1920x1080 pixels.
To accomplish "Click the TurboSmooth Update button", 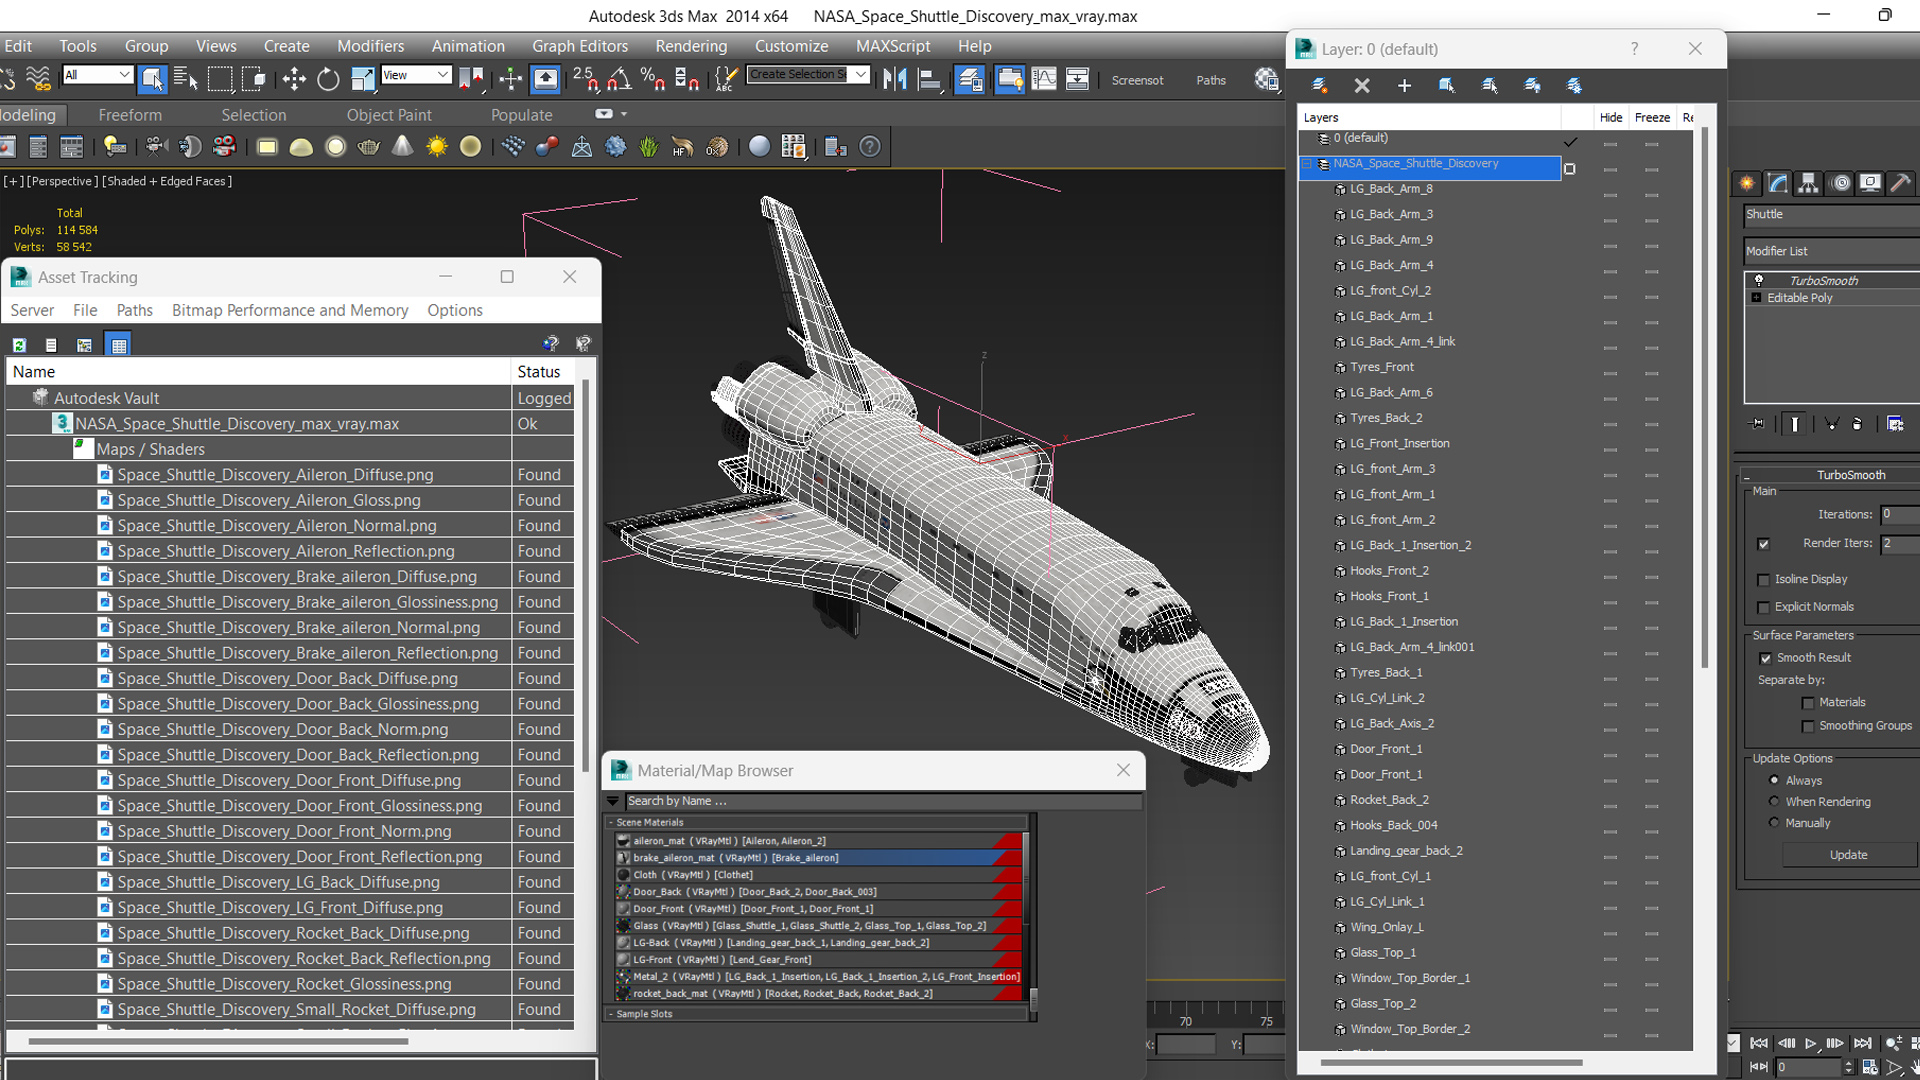I will point(1848,855).
